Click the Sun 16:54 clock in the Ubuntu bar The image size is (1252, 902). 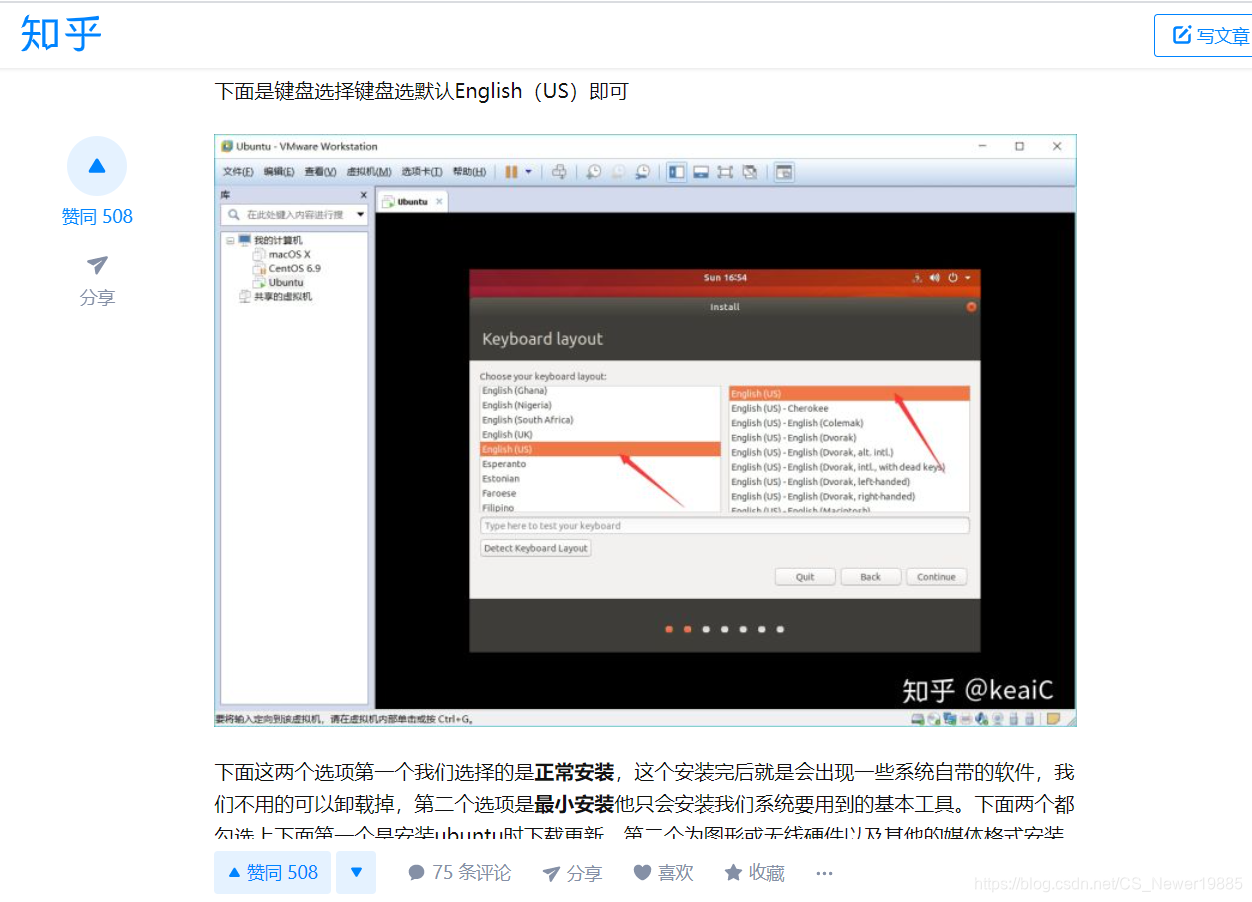725,277
